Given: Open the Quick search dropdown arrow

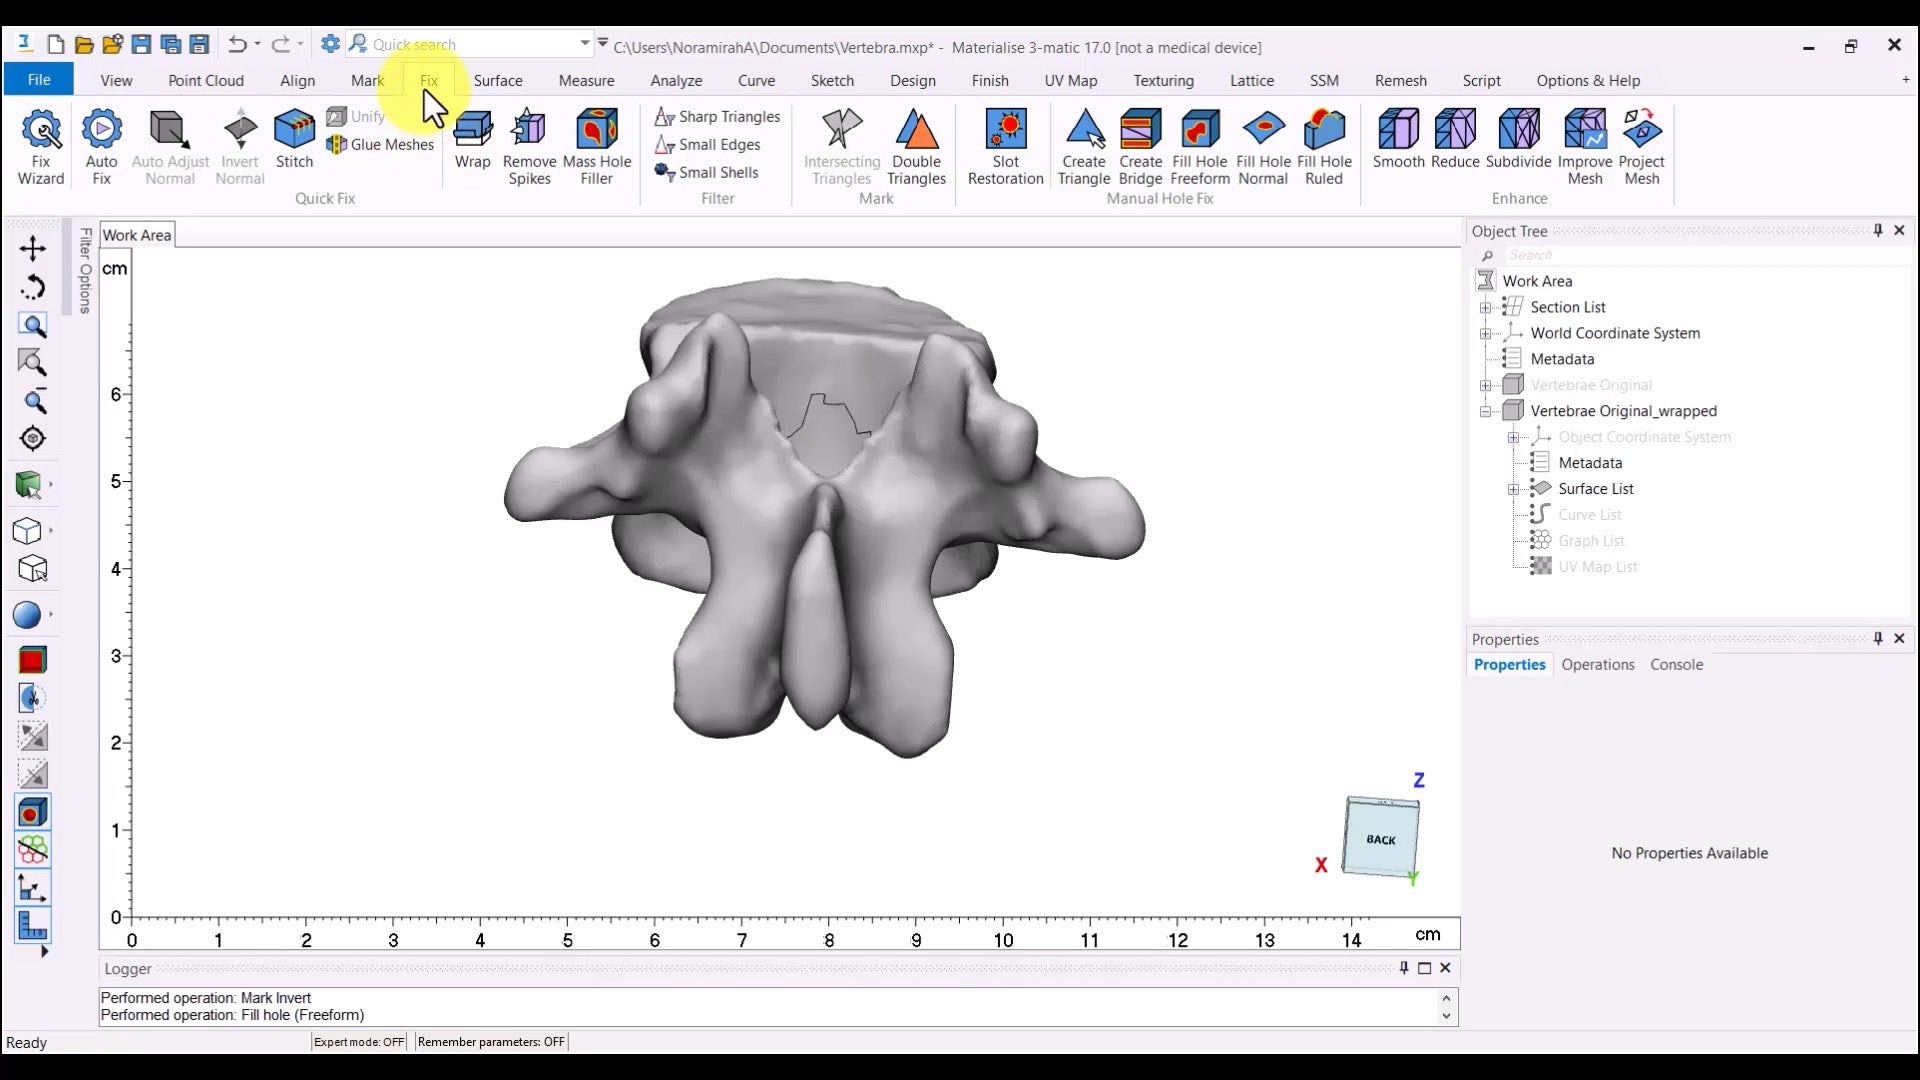Looking at the screenshot, I should pos(585,44).
